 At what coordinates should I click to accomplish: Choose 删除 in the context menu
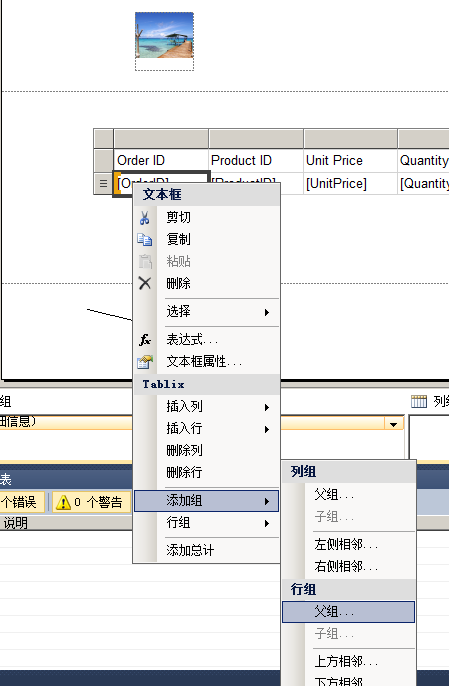[x=207, y=283]
